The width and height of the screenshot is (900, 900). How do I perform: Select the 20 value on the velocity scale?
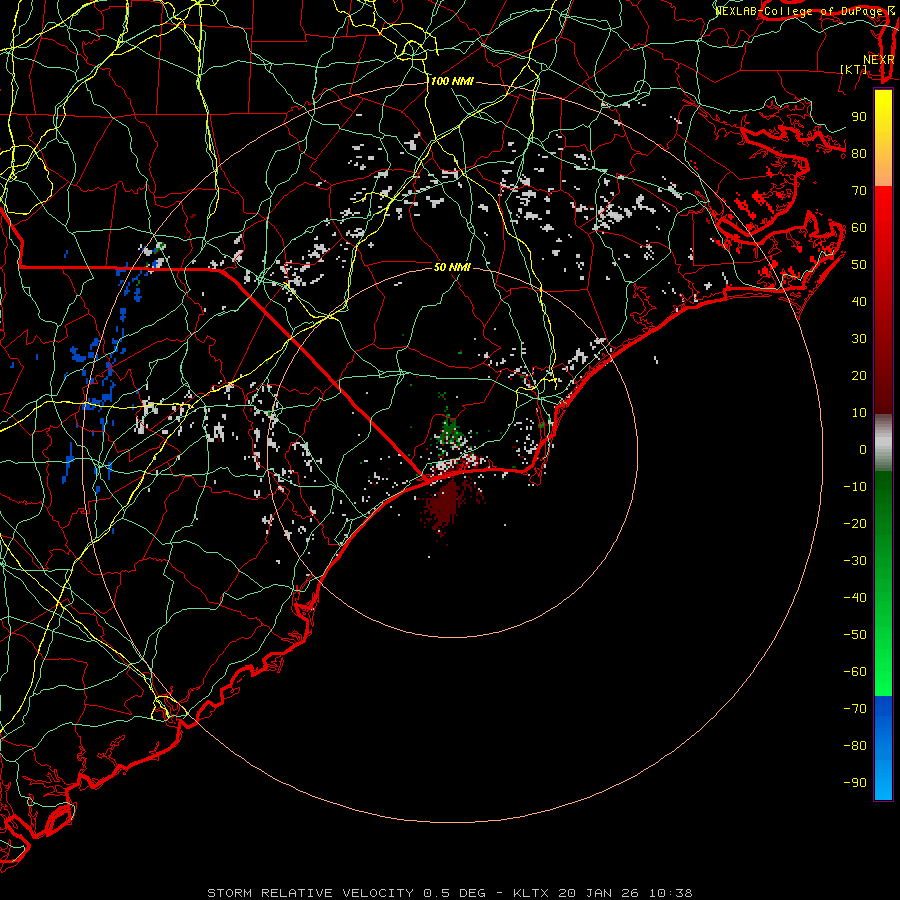click(859, 376)
